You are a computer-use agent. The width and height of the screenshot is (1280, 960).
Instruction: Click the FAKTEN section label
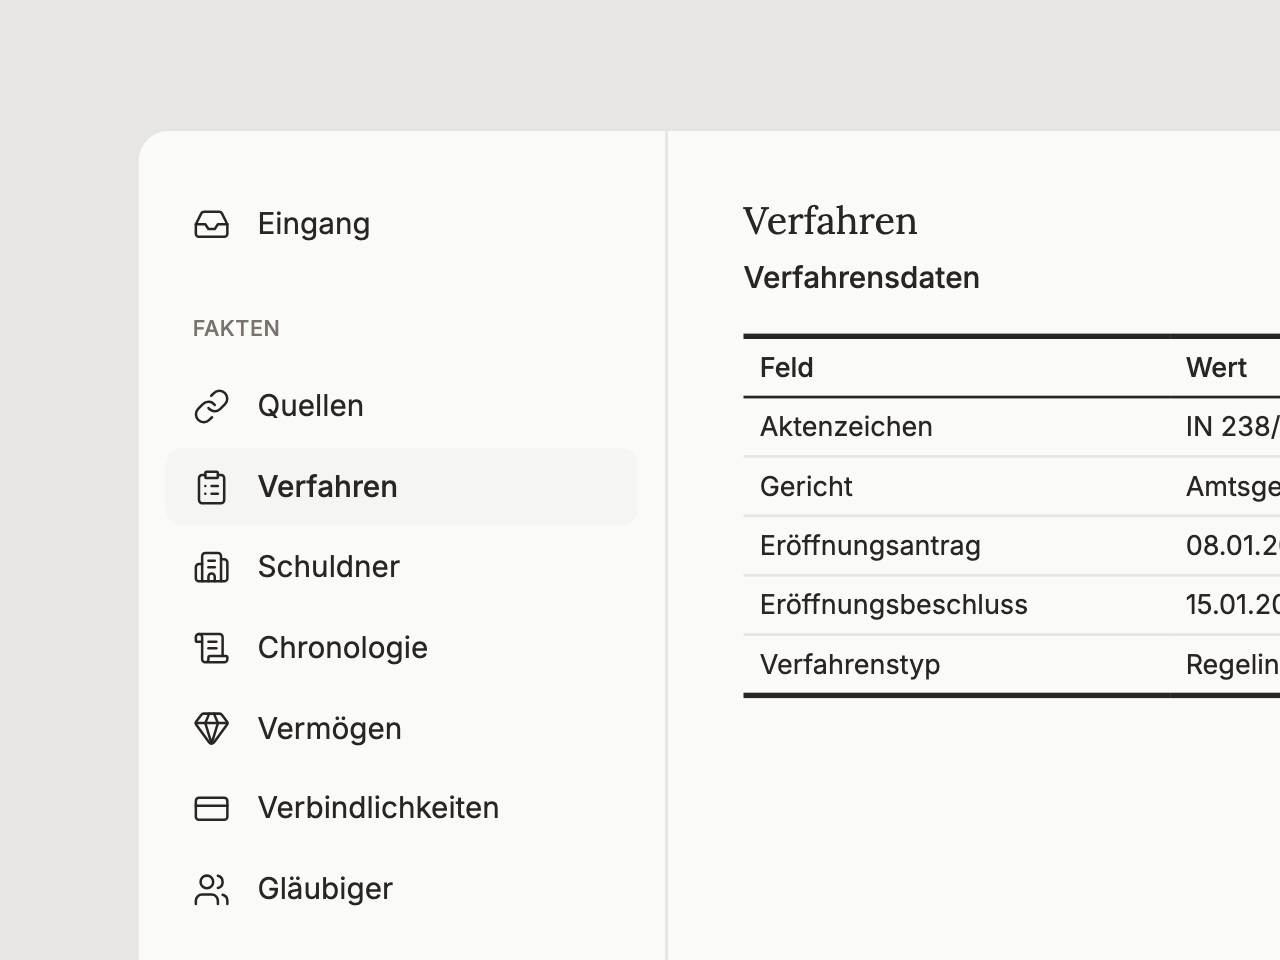click(x=236, y=328)
